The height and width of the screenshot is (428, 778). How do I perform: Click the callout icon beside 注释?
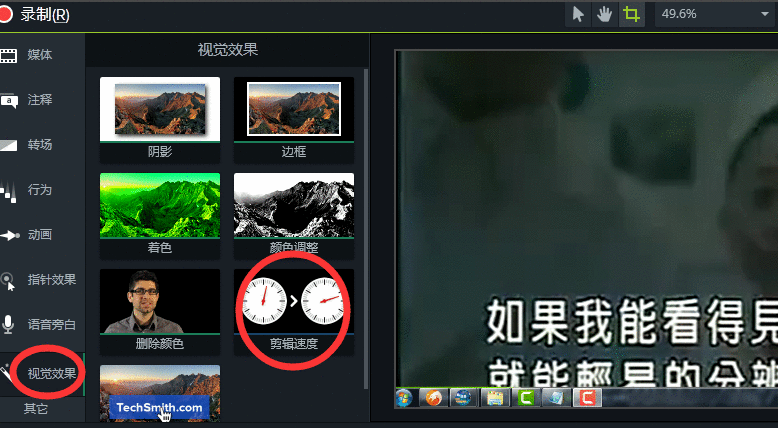9,101
